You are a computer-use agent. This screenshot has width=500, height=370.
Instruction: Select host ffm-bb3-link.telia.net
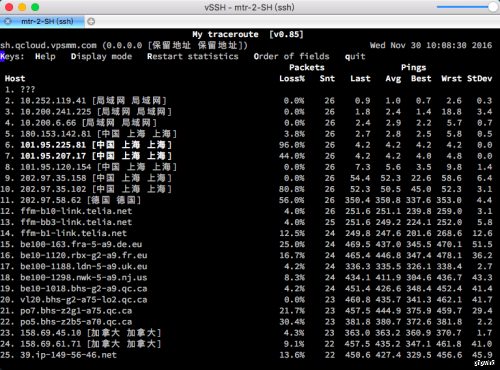tap(76, 222)
